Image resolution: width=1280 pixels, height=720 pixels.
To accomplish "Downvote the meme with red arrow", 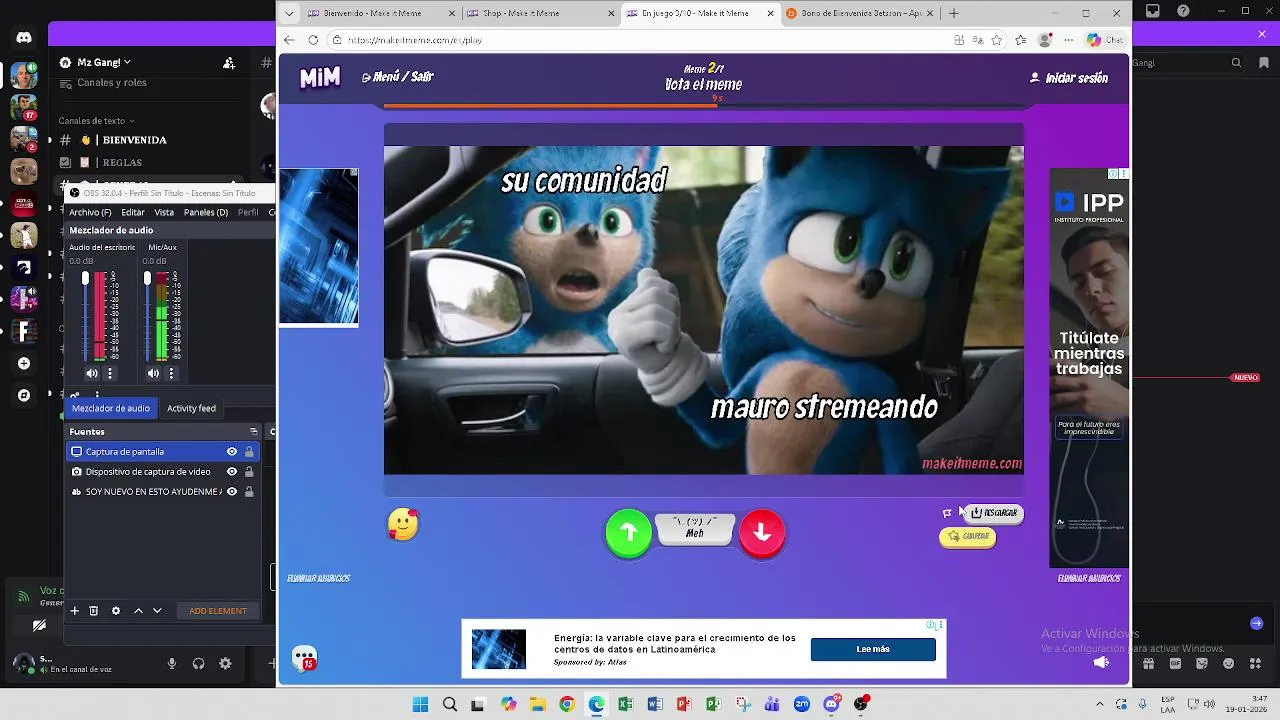I will 762,533.
